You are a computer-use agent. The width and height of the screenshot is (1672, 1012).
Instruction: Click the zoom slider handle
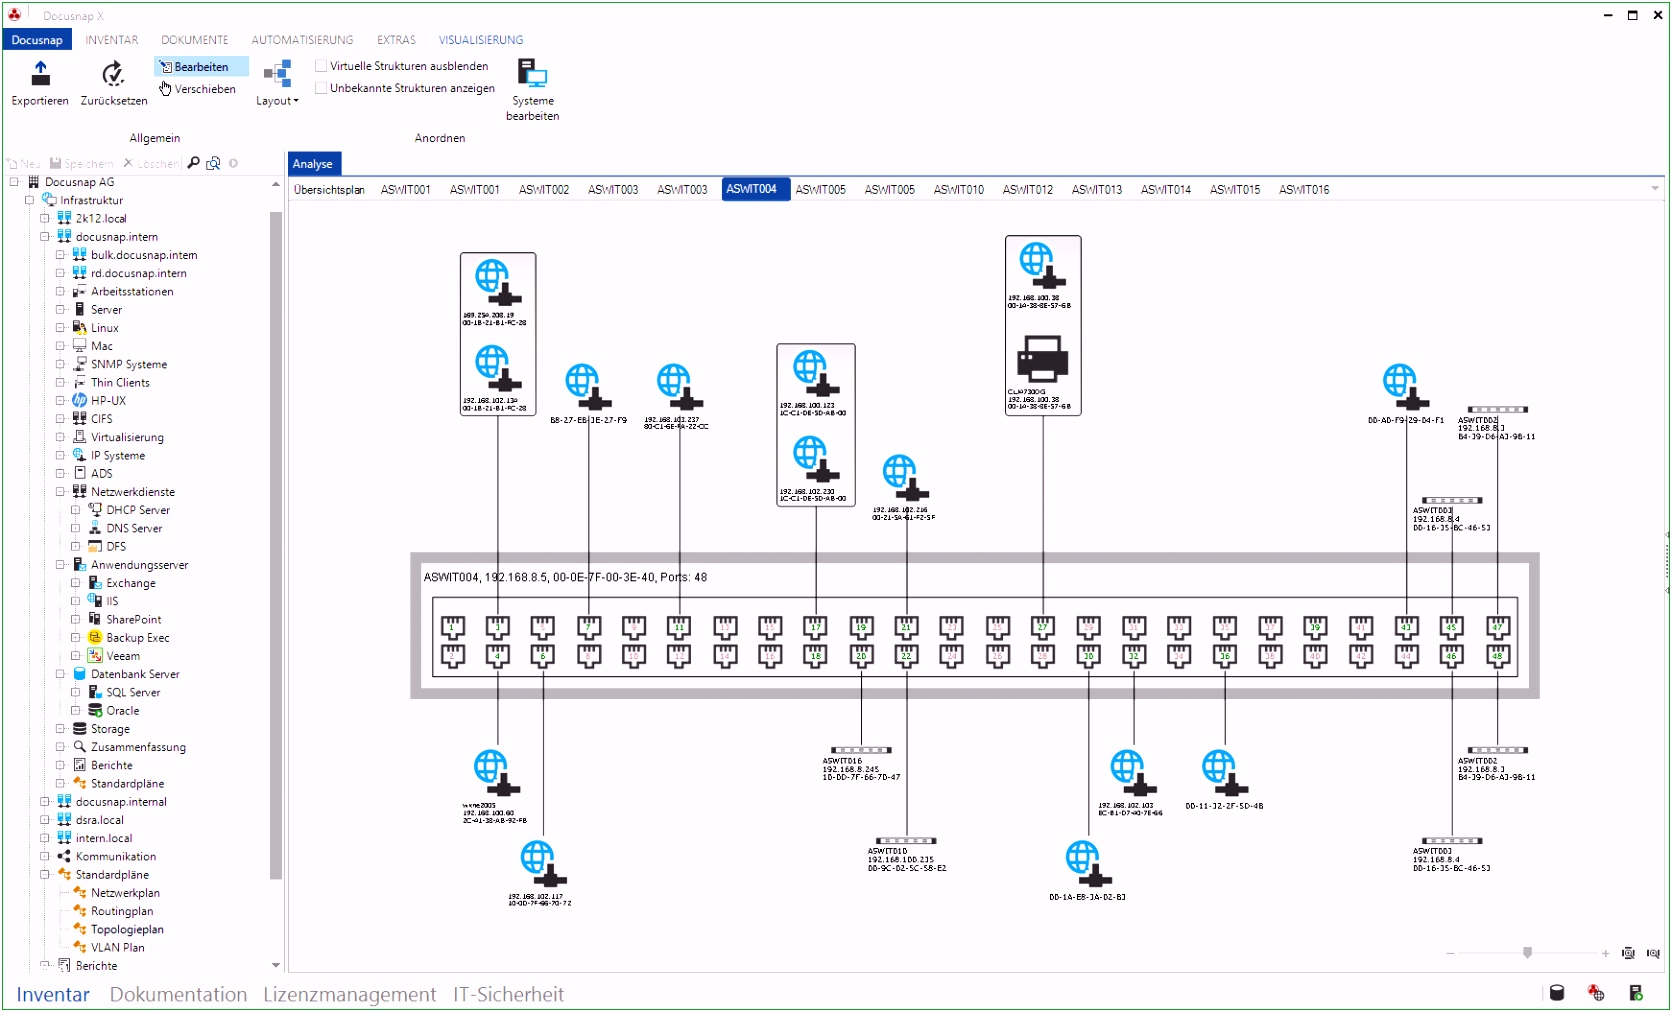1527,953
